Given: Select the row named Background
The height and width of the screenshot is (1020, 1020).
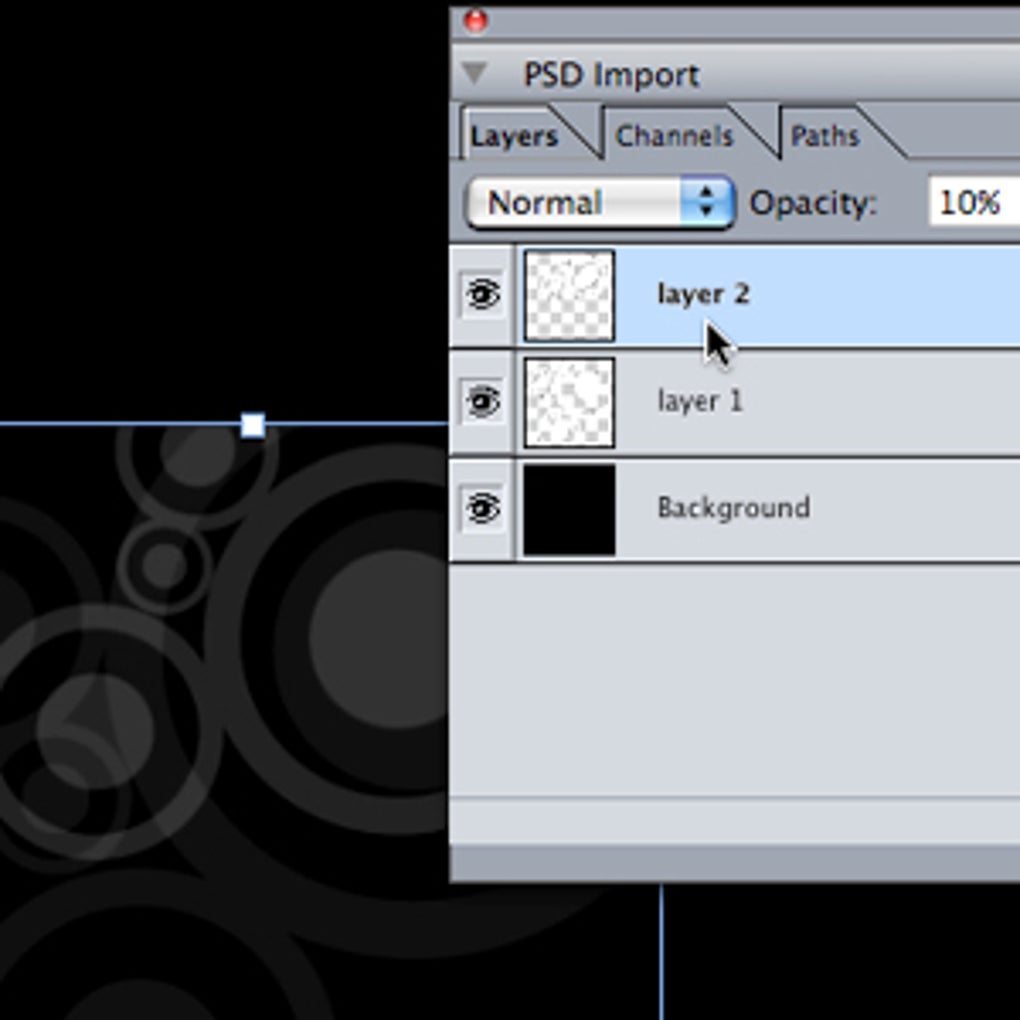Looking at the screenshot, I should tap(735, 509).
